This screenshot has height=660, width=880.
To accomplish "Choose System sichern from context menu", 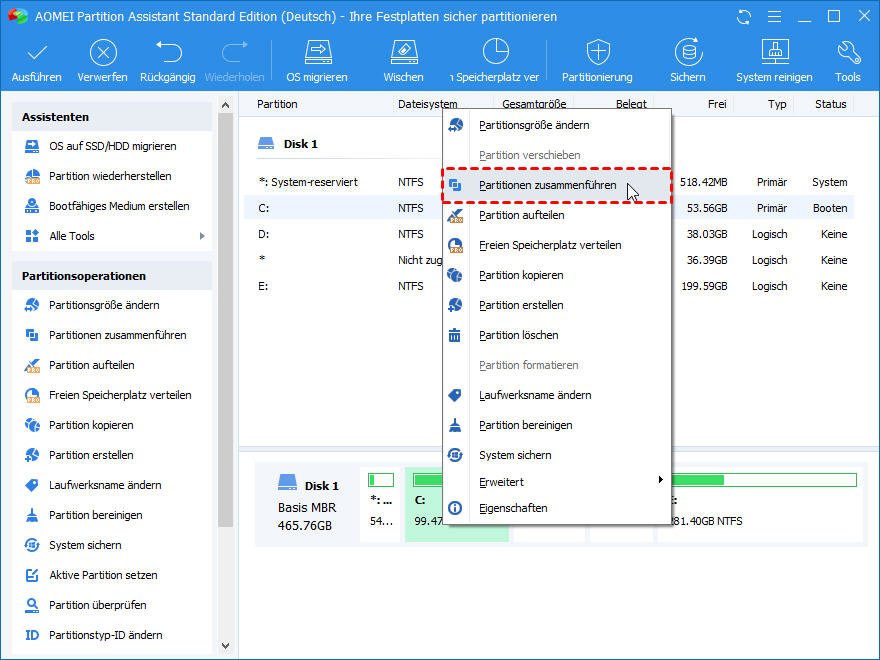I will click(557, 455).
